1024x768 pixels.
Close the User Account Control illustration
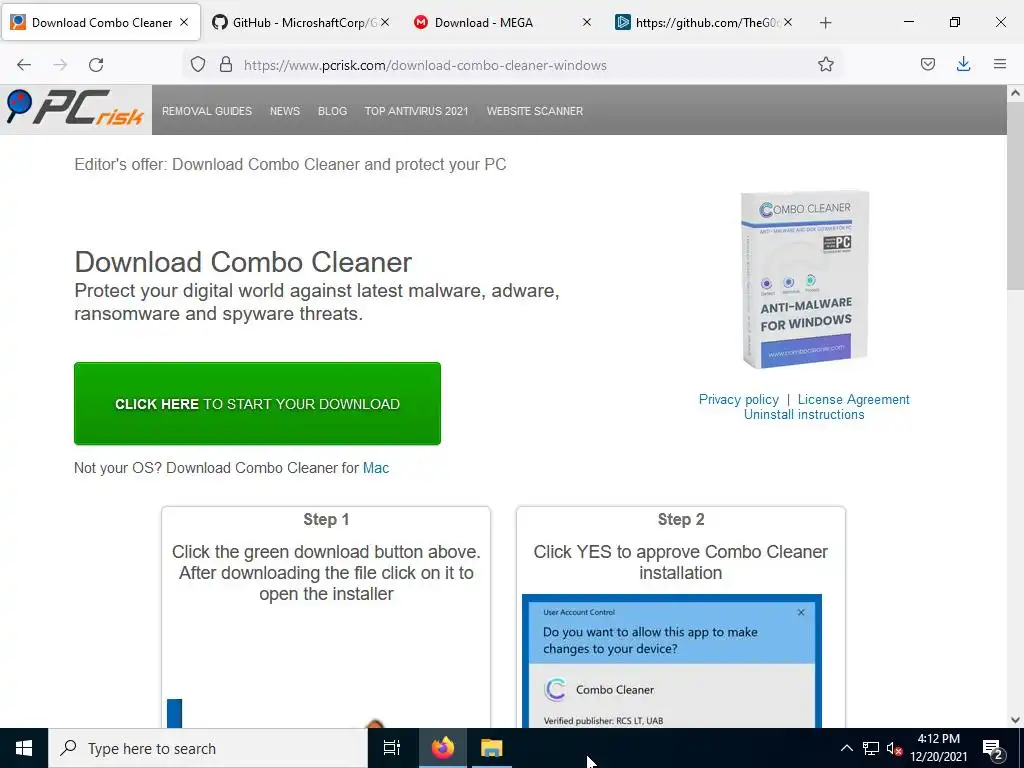[x=801, y=613]
